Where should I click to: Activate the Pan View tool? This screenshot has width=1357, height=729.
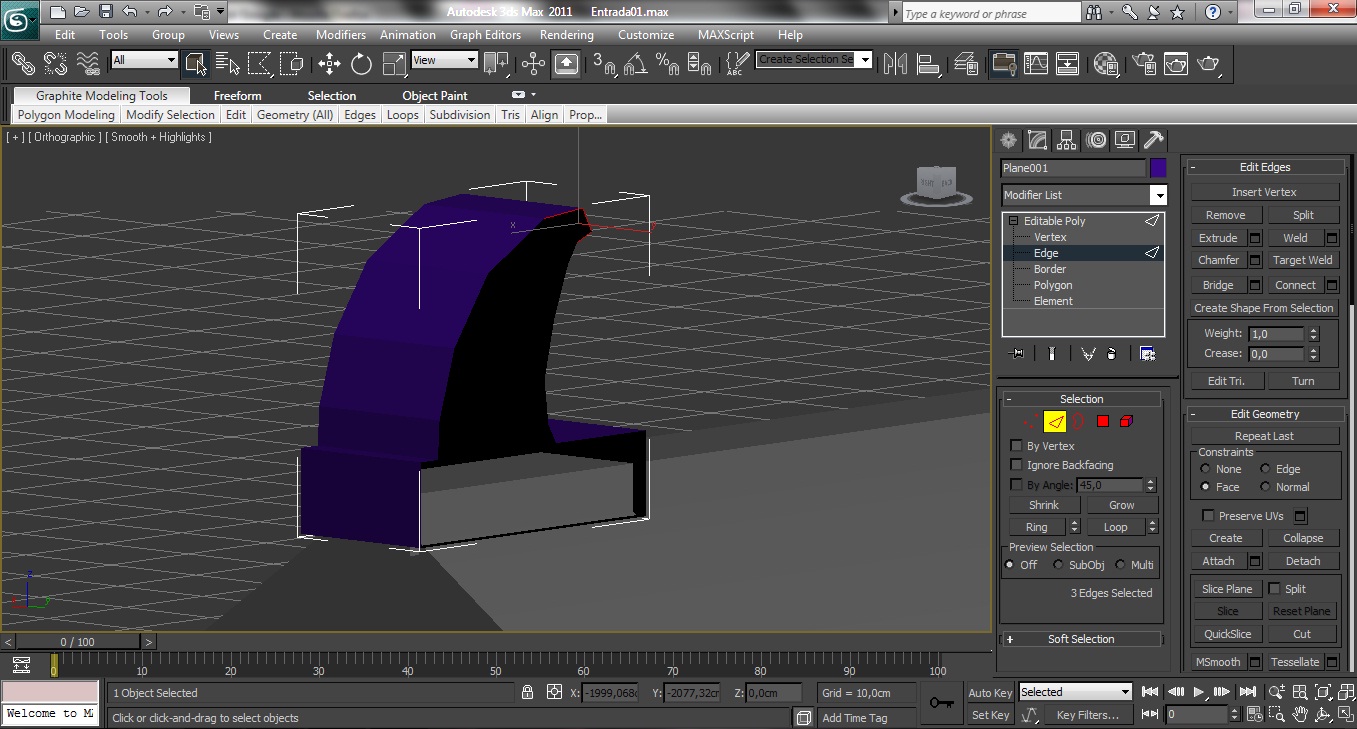[1300, 715]
